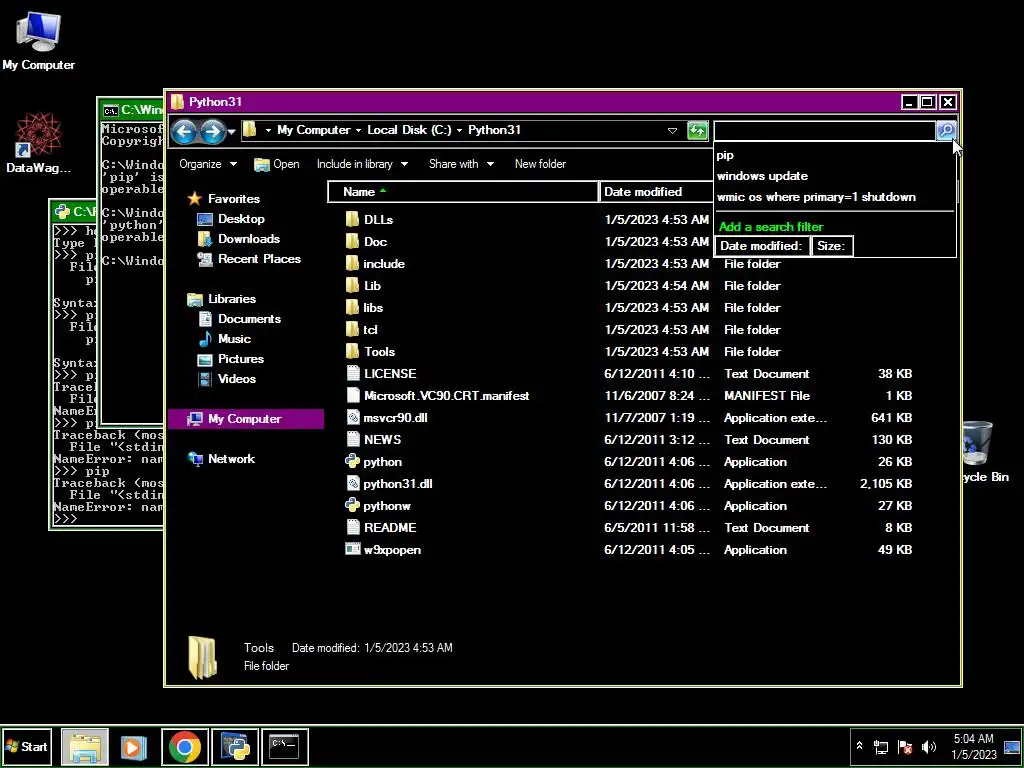Open the Share with menu
Viewport: 1024px width, 768px height.
[461, 164]
